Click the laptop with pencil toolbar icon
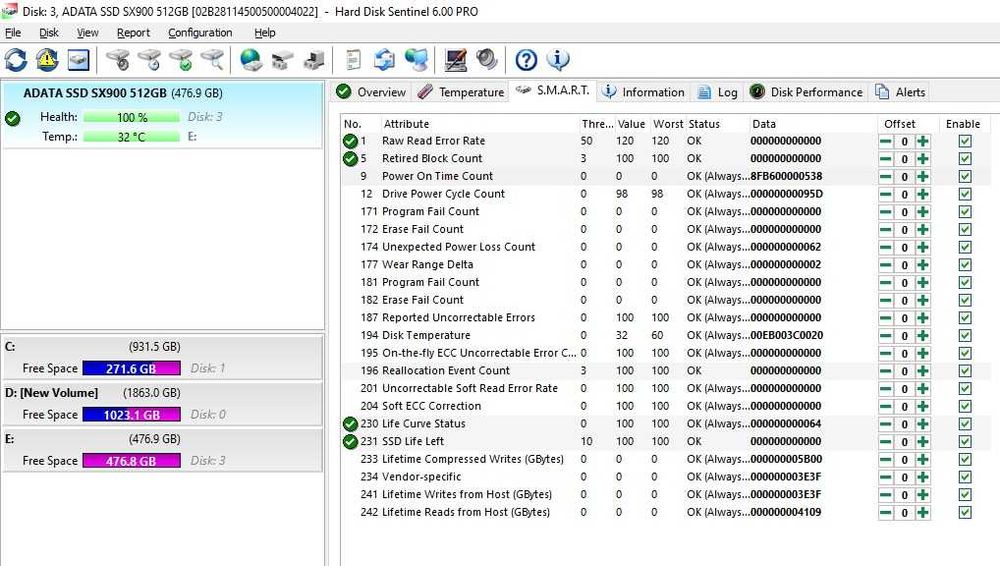Screen dimensions: 1000x566 click(x=455, y=60)
